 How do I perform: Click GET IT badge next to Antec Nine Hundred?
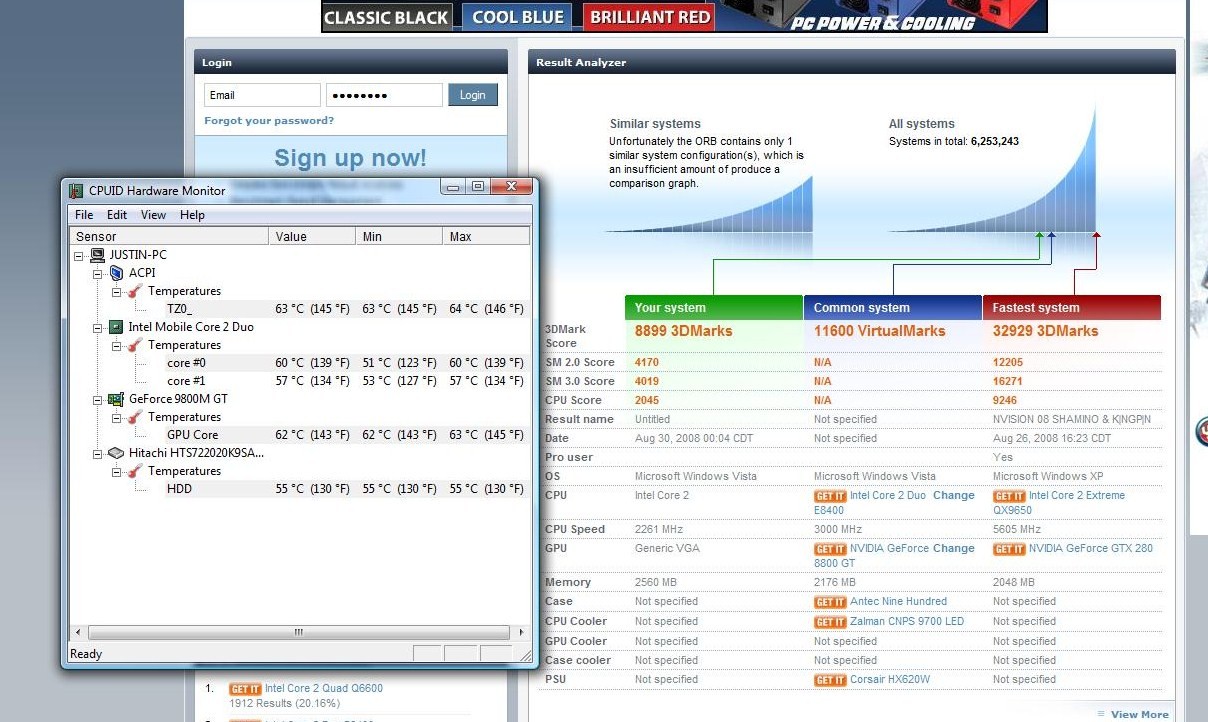coord(830,602)
